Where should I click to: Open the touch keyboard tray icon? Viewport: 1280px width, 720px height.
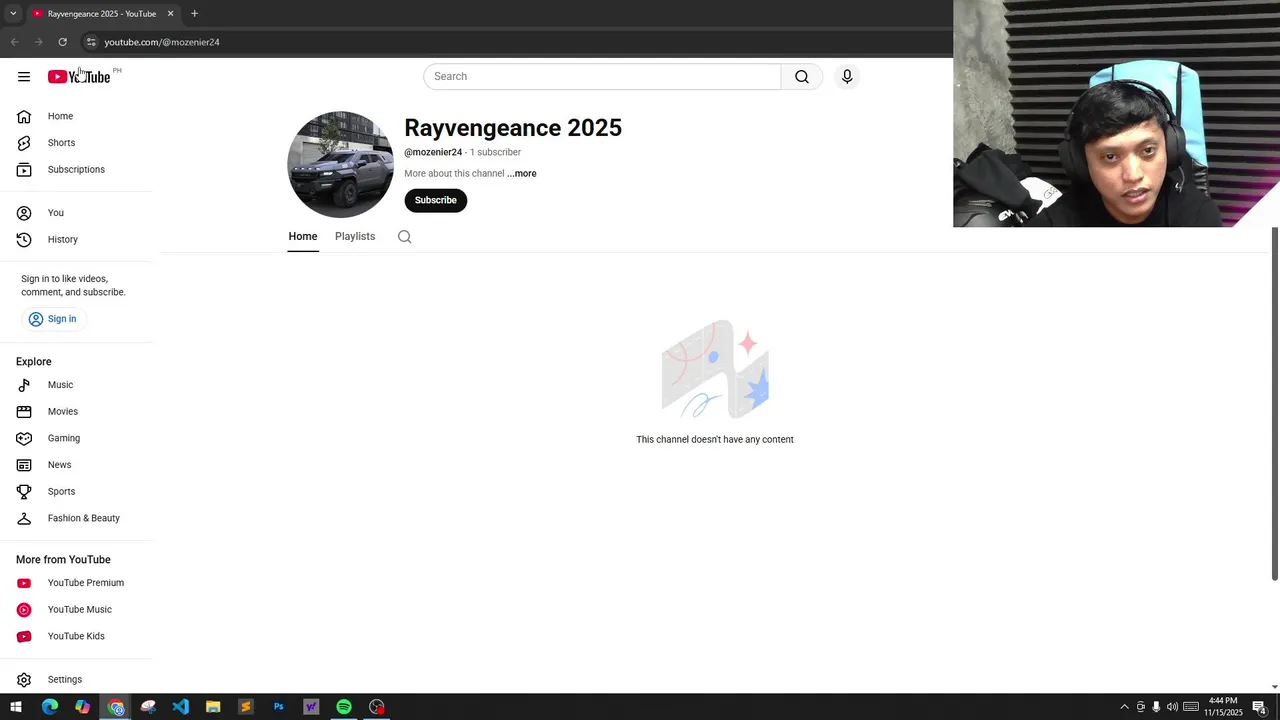click(1191, 707)
